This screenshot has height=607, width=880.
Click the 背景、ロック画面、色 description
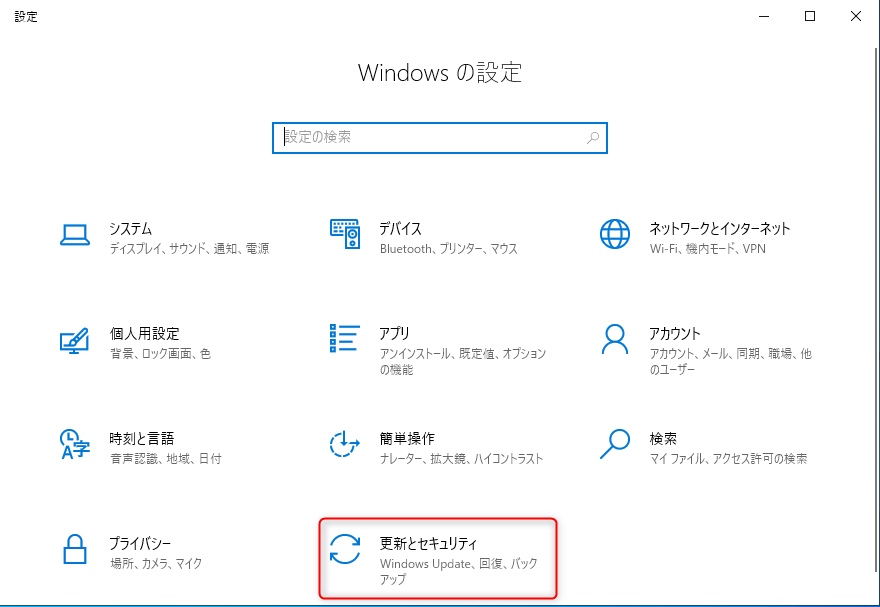160,353
